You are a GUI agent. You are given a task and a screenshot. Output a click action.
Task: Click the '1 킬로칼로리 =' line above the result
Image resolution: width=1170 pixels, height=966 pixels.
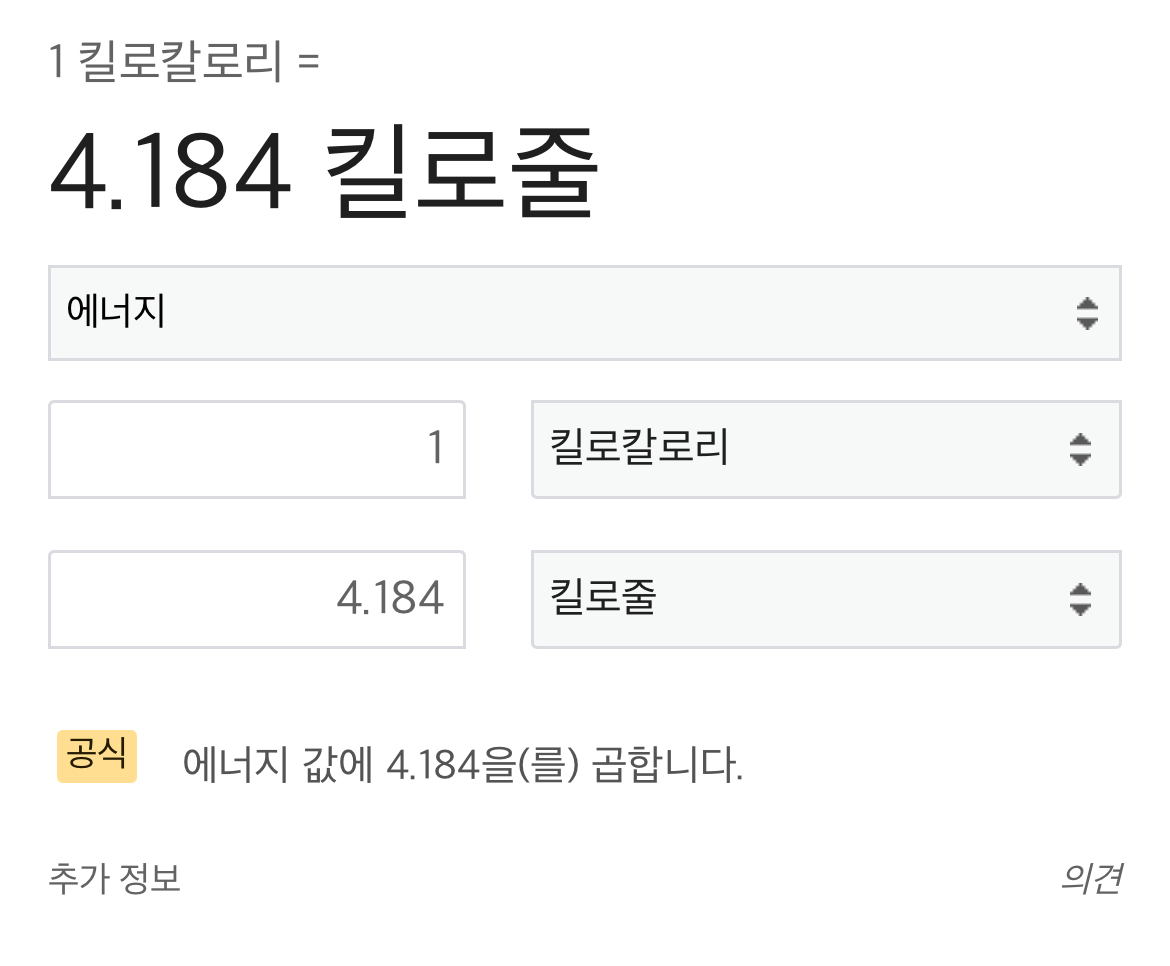pyautogui.click(x=184, y=63)
